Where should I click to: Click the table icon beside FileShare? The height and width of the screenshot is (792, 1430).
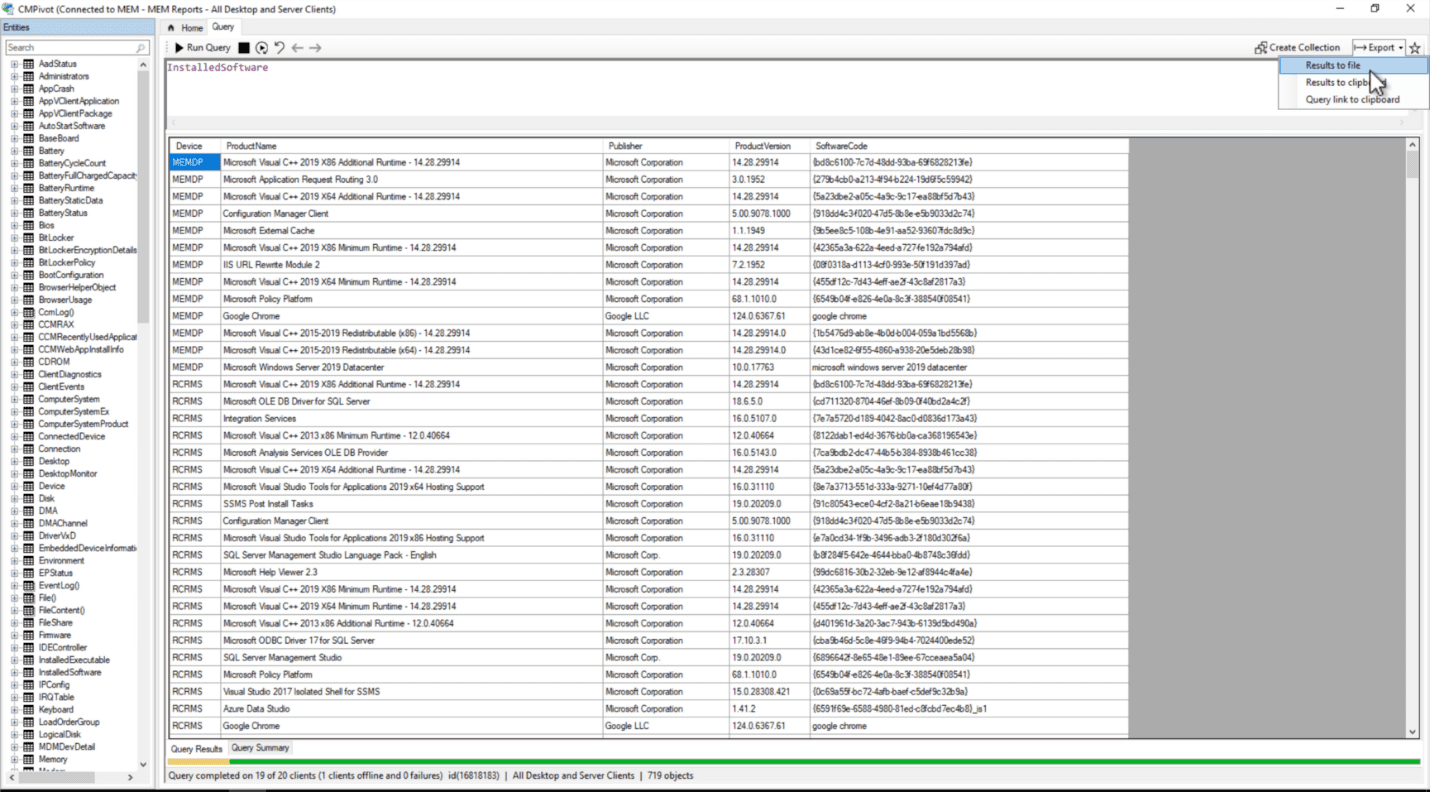(x=28, y=623)
